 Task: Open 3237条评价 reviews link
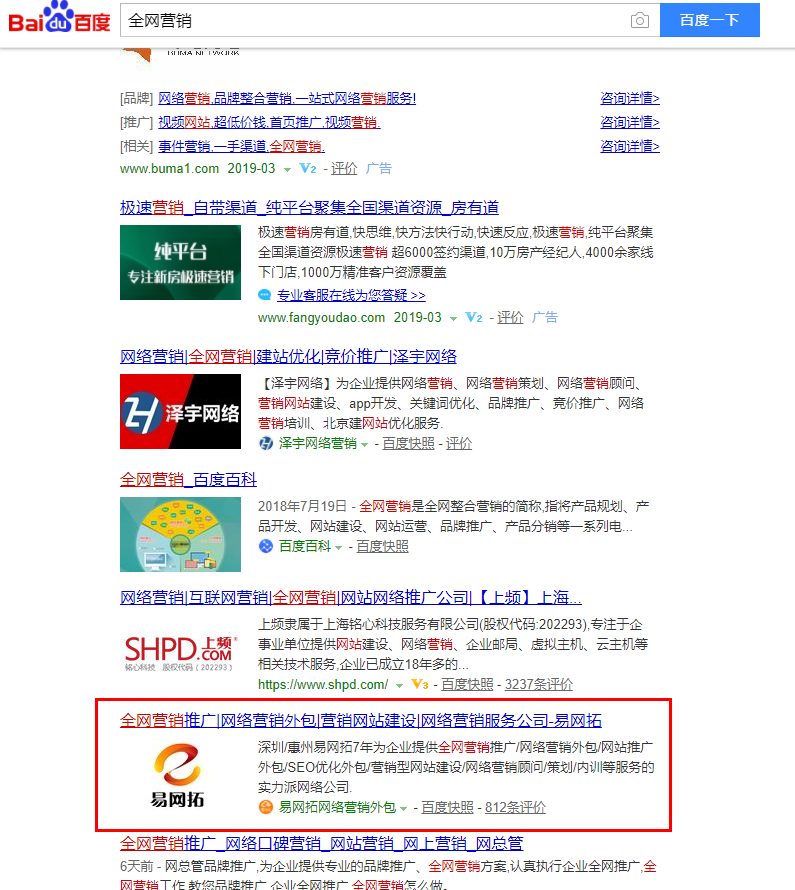539,685
